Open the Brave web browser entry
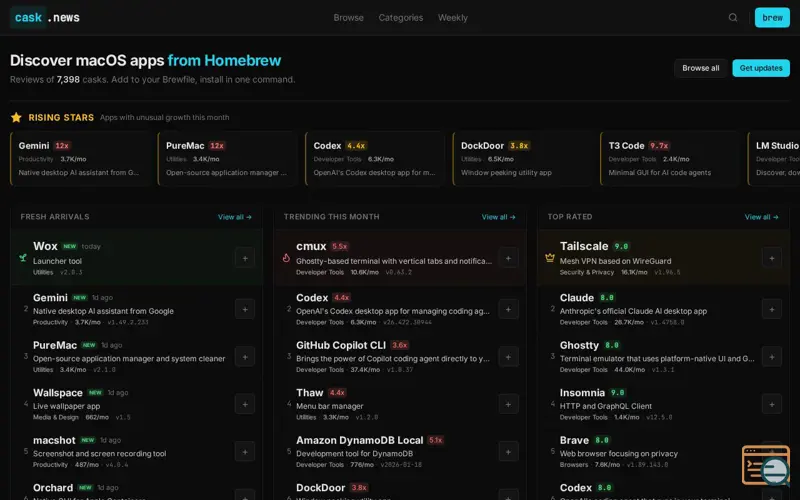 (664, 451)
